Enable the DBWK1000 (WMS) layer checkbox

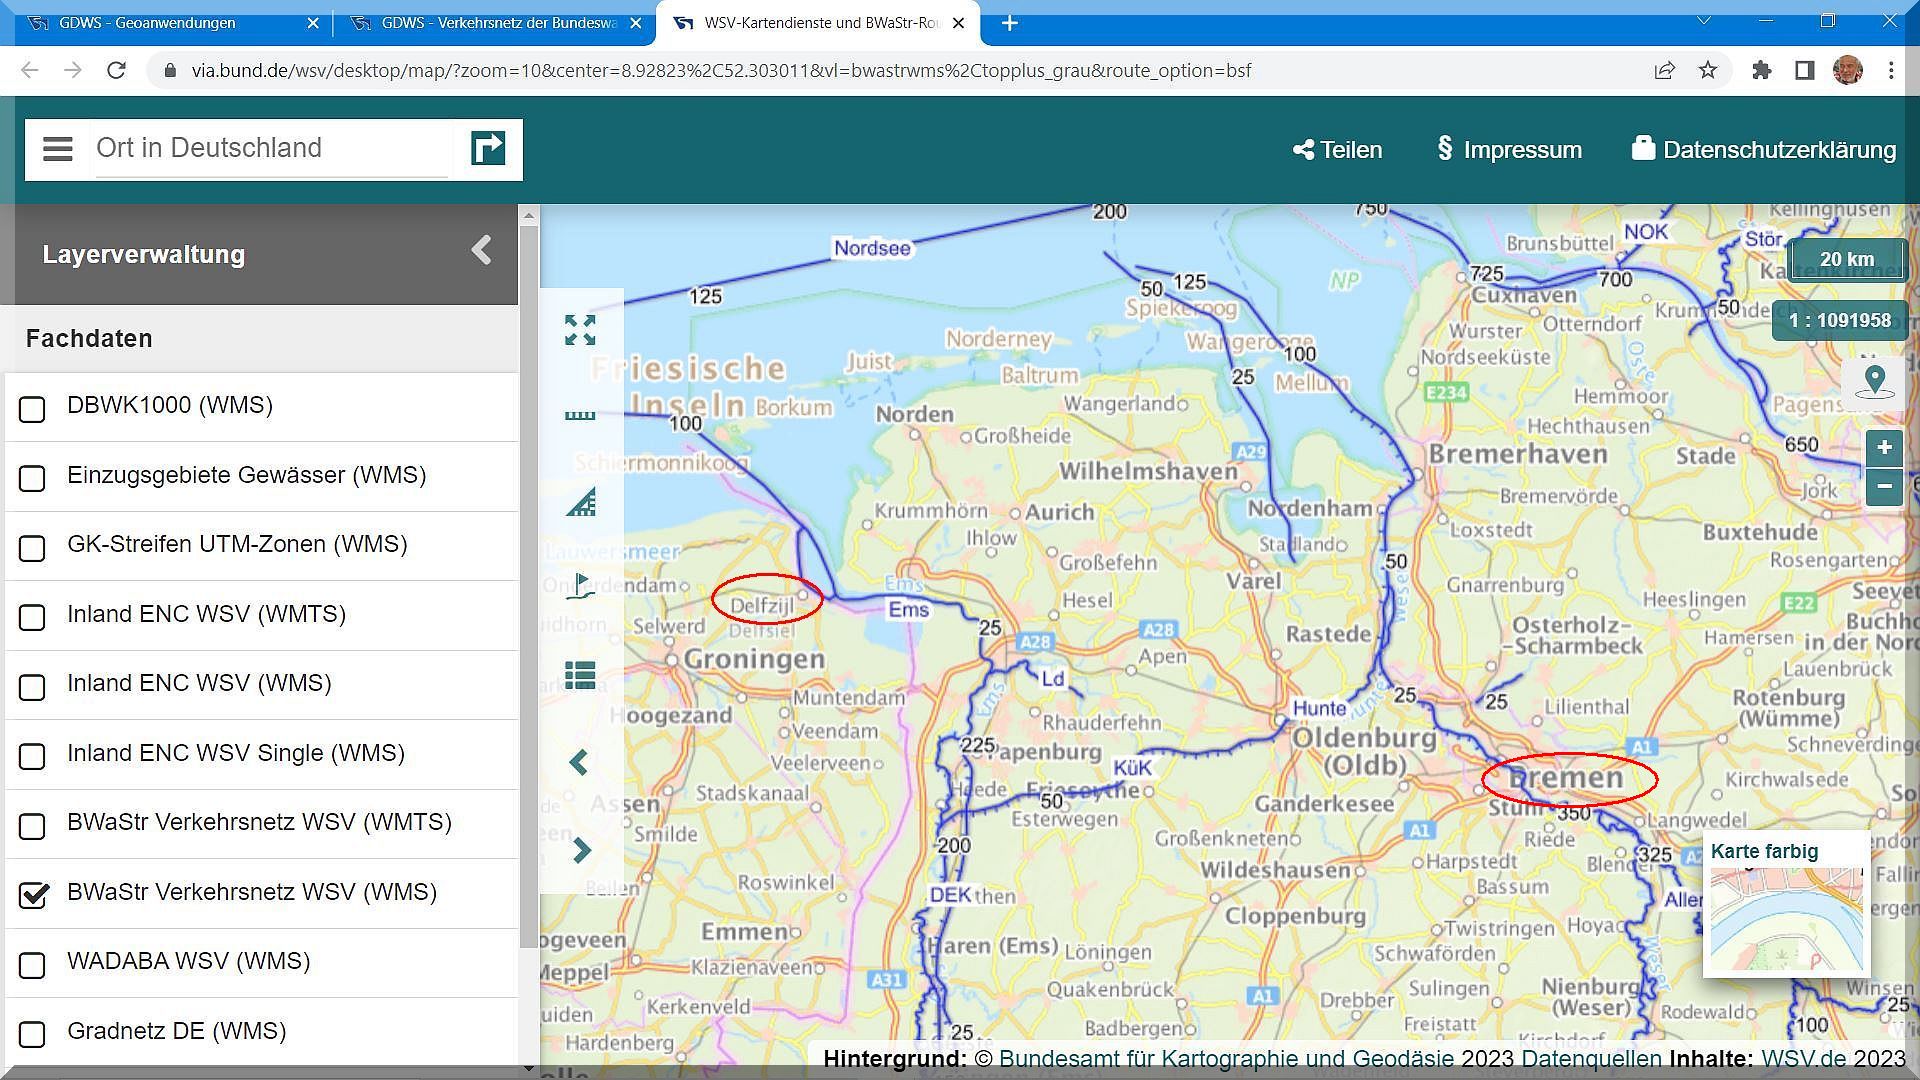32,409
